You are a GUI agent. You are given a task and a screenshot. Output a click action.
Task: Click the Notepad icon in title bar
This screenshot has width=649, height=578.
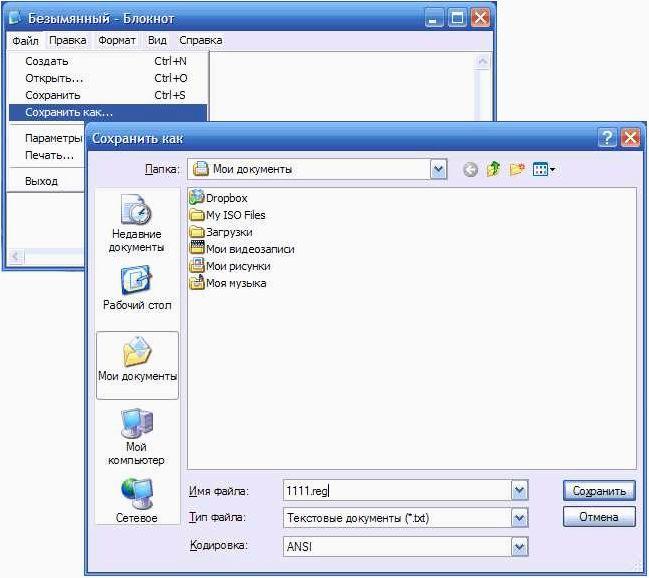pyautogui.click(x=15, y=18)
